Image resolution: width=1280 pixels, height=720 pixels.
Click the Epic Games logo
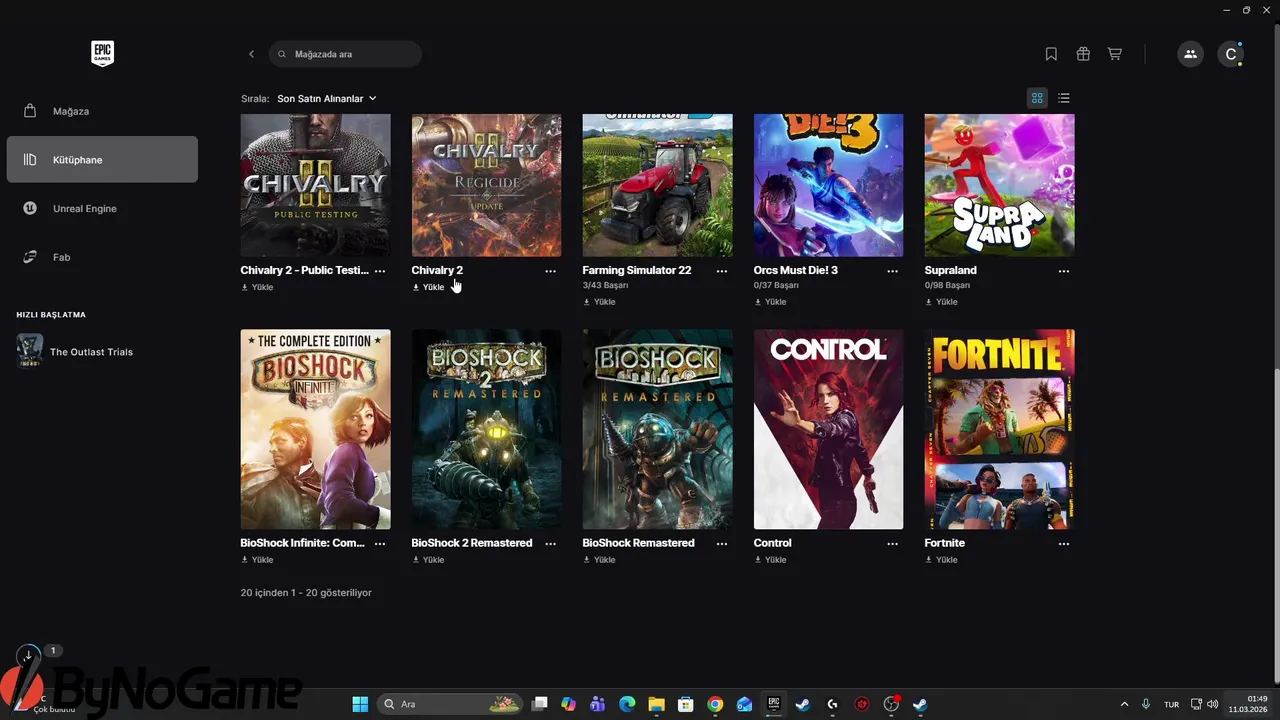tap(102, 54)
